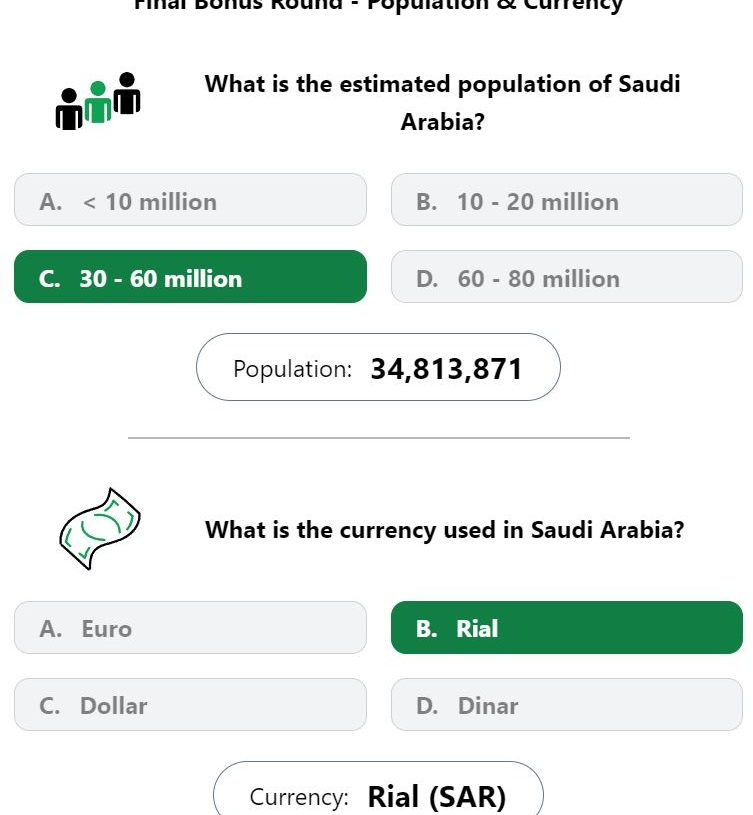The width and height of the screenshot is (753, 815).
Task: Click the green person figure in icon
Action: [x=98, y=102]
